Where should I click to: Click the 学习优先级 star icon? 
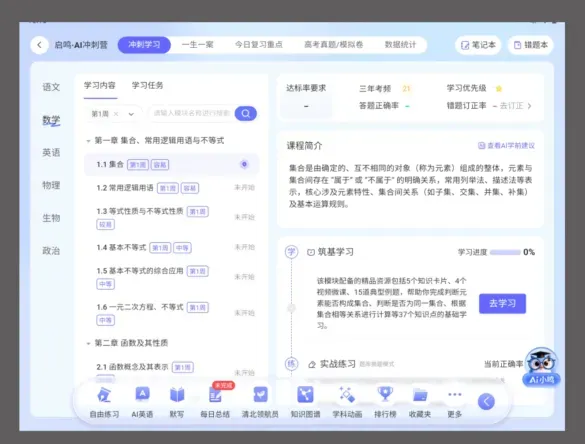point(499,88)
